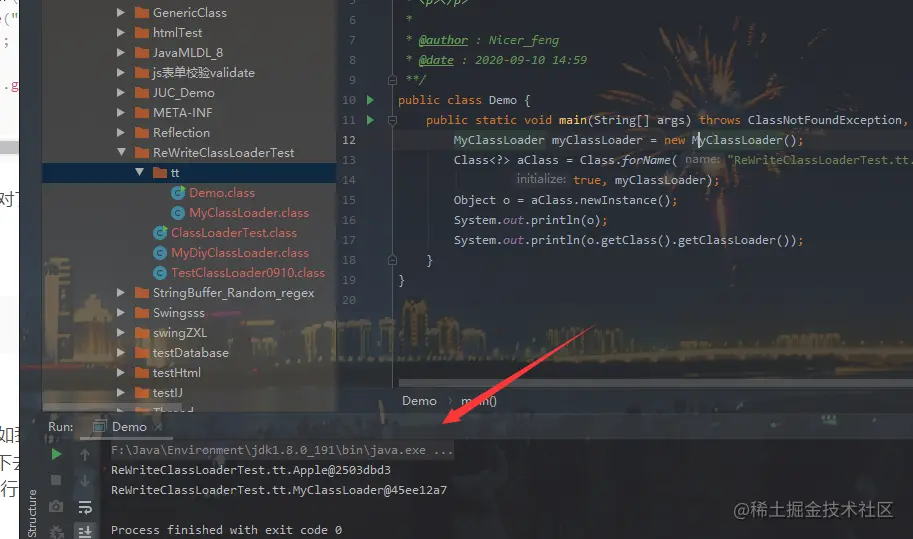
Task: Click the @author Javadoc tag
Action: (x=443, y=40)
